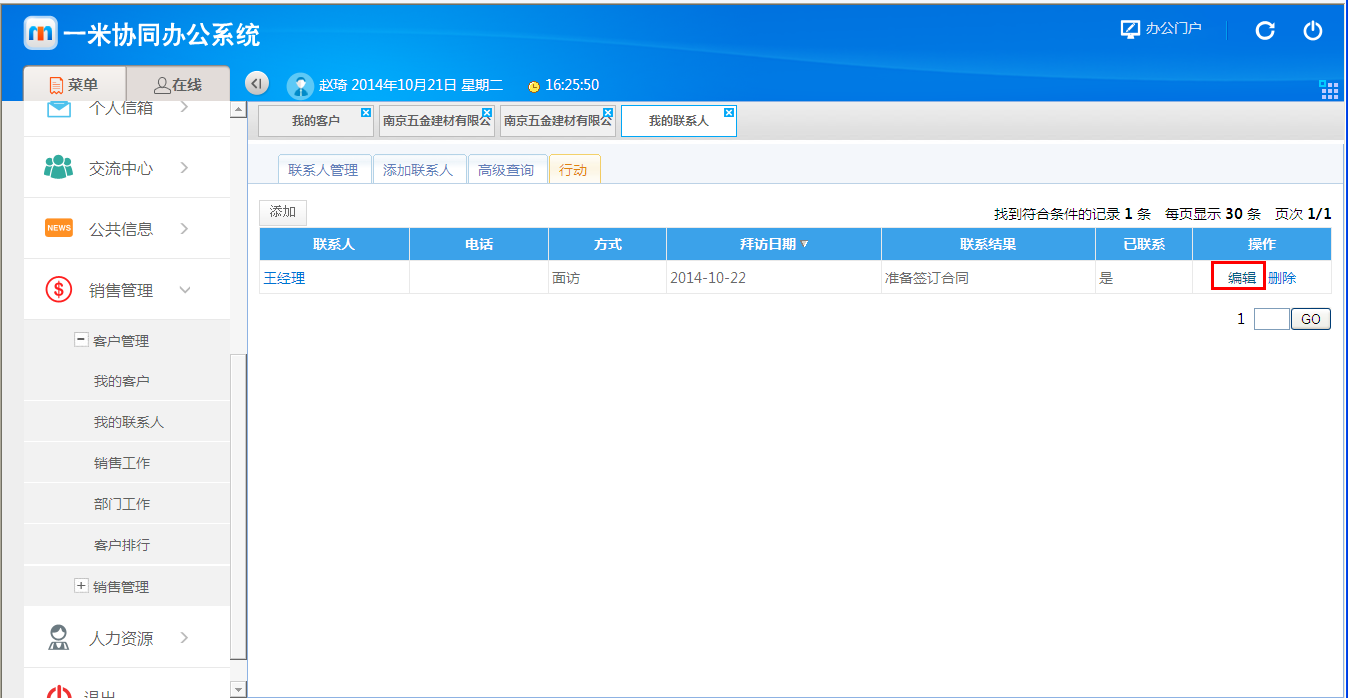Close the second 南京五金建材有限公 tab
This screenshot has height=698, width=1348.
(608, 112)
